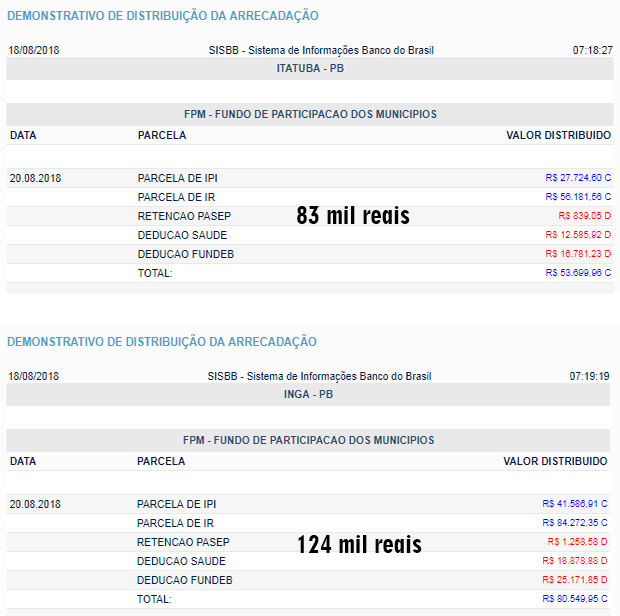Click the VALOR DISTRIBUIDO header in the Inga table
The height and width of the screenshot is (616, 620).
[x=555, y=461]
